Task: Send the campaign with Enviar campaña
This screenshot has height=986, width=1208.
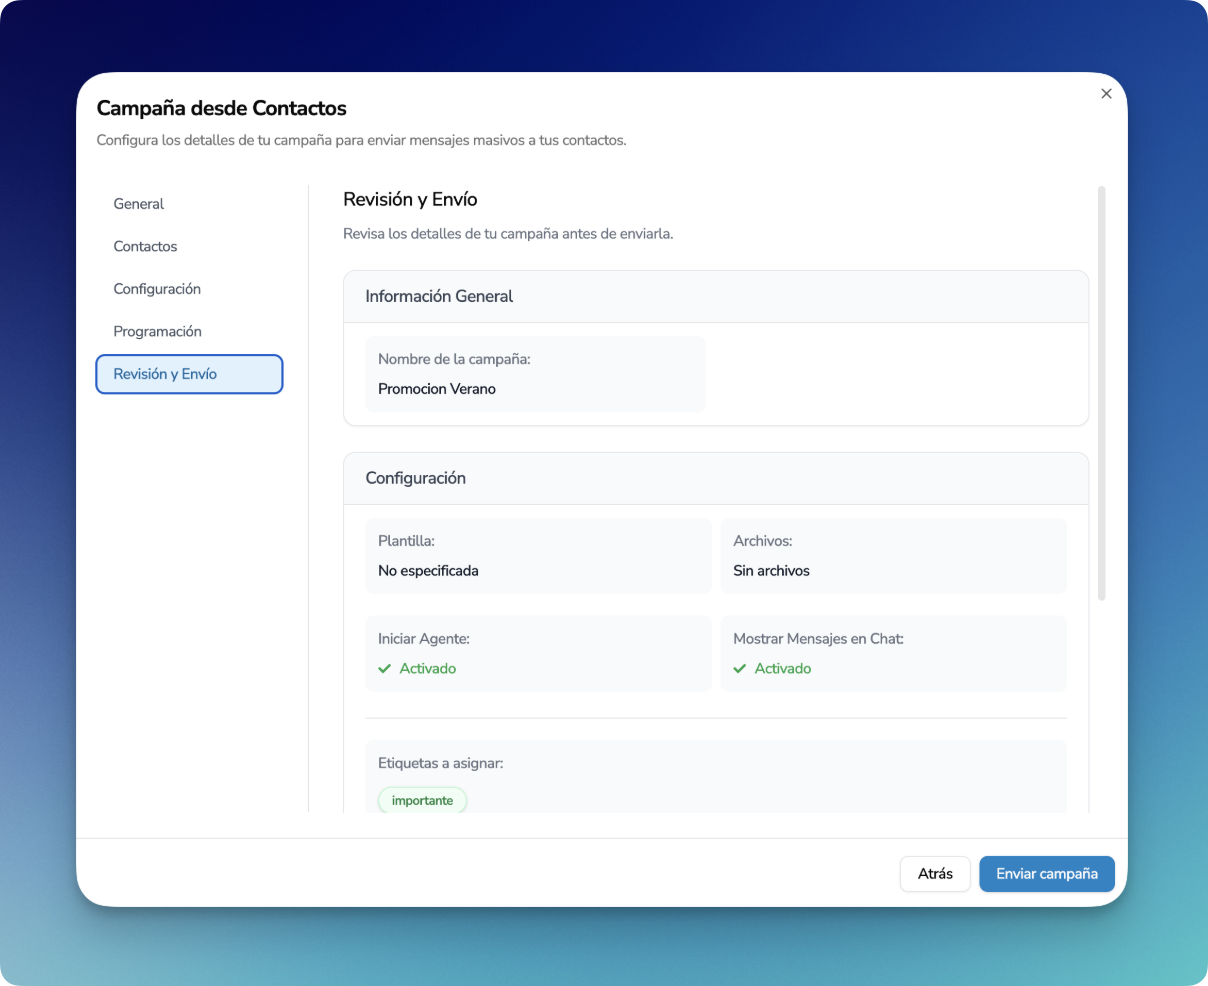Action: pyautogui.click(x=1047, y=873)
